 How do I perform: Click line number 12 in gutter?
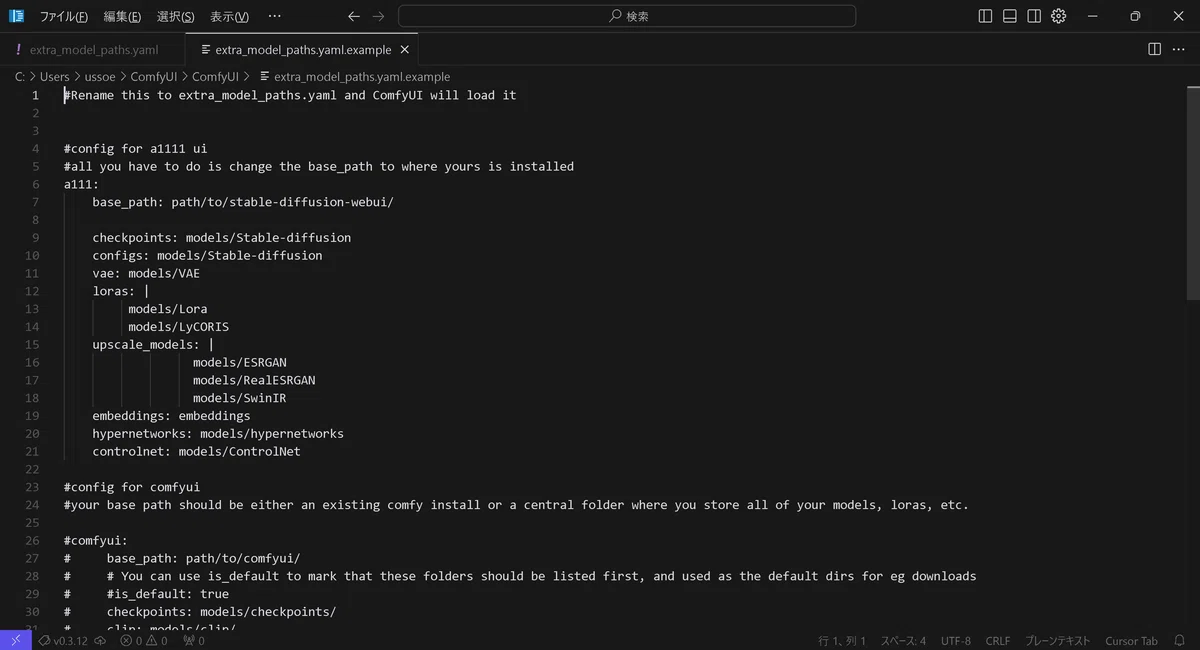point(32,291)
